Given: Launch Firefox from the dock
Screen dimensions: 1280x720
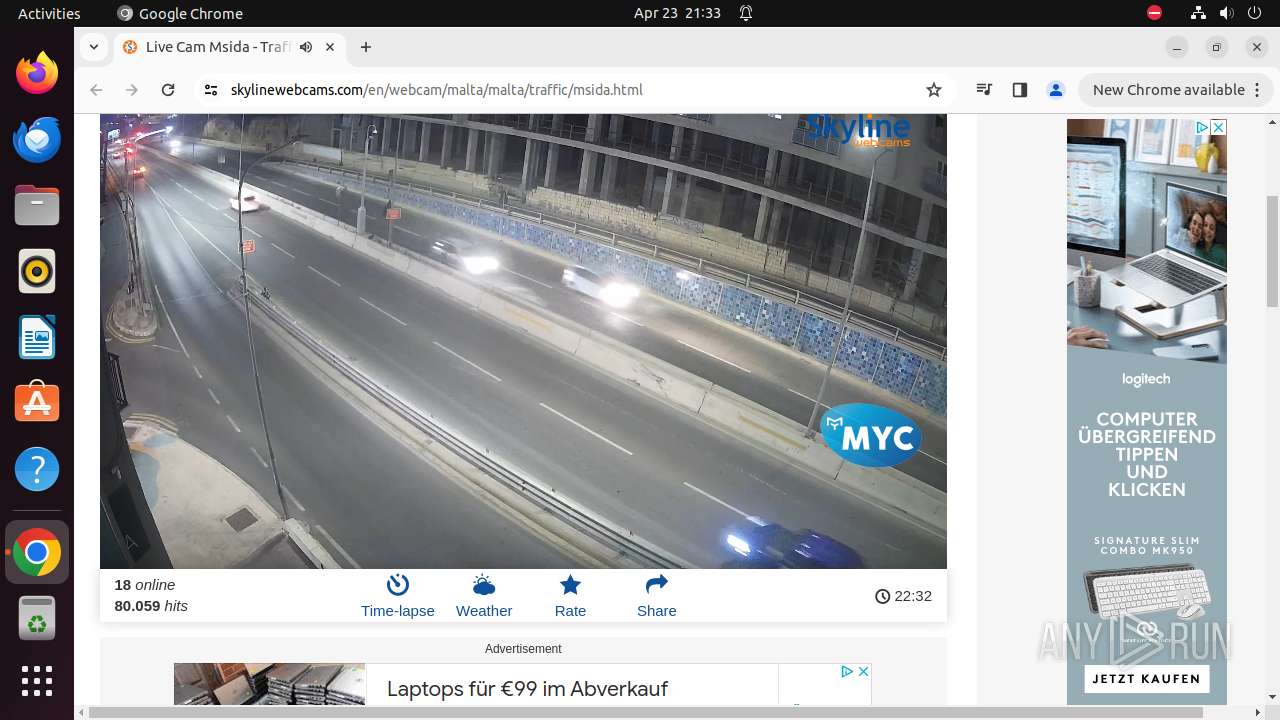Looking at the screenshot, I should click(x=37, y=73).
